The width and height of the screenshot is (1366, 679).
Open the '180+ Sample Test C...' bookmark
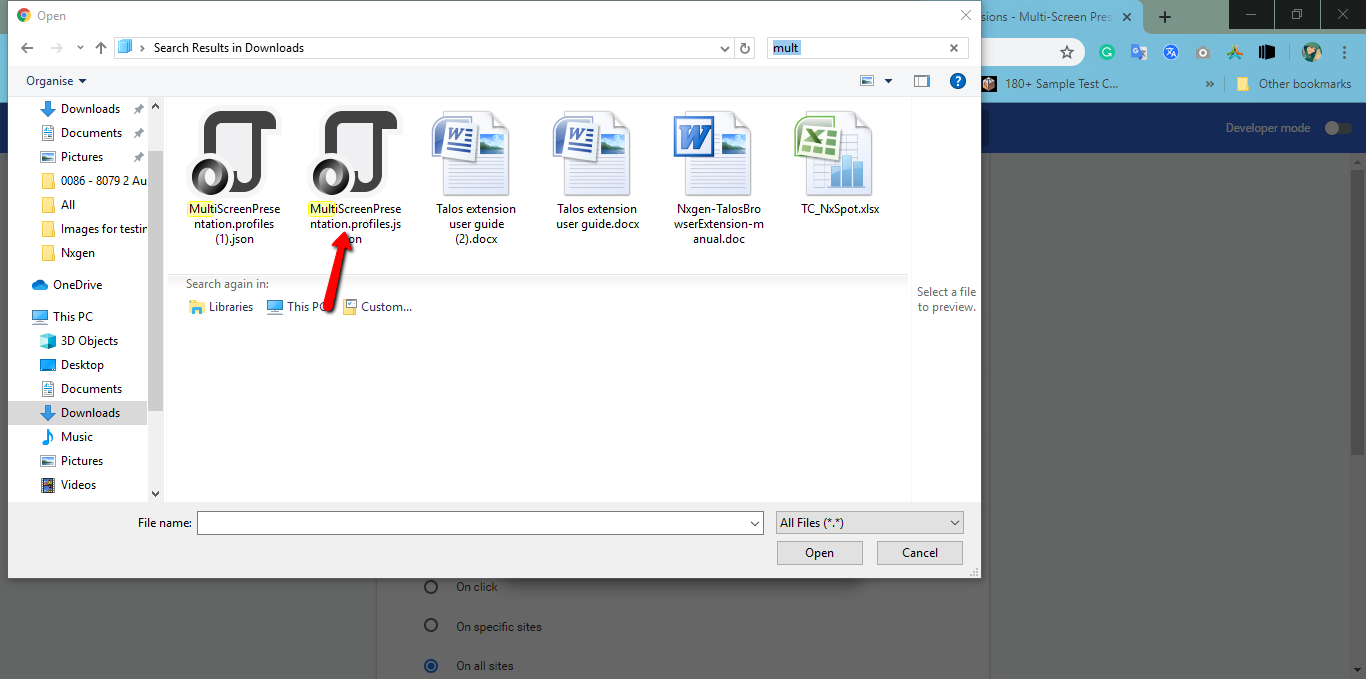(x=1050, y=84)
